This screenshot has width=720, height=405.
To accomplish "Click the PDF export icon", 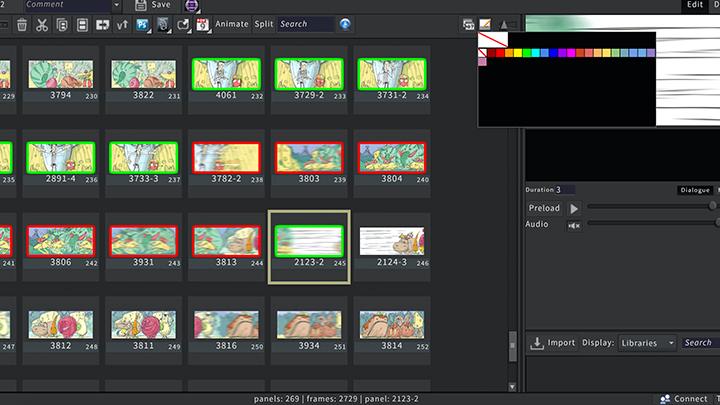I will pos(202,24).
